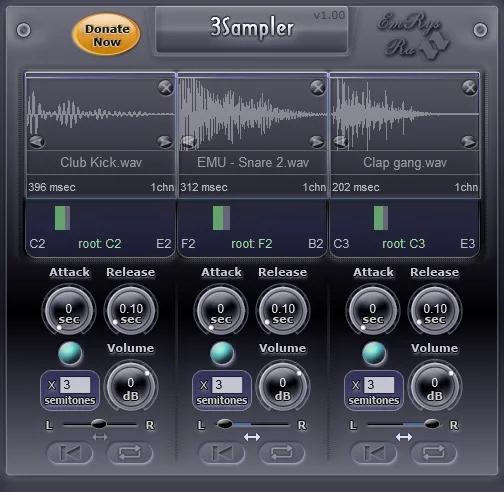The image size is (504, 492).
Task: Load next sample for Club Kick slot
Action: (x=164, y=142)
